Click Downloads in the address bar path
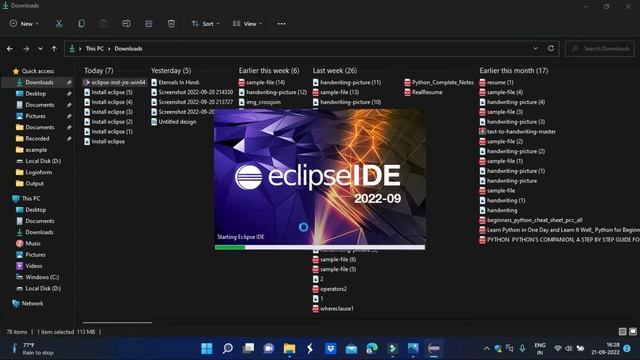This screenshot has height=360, width=640. point(128,49)
